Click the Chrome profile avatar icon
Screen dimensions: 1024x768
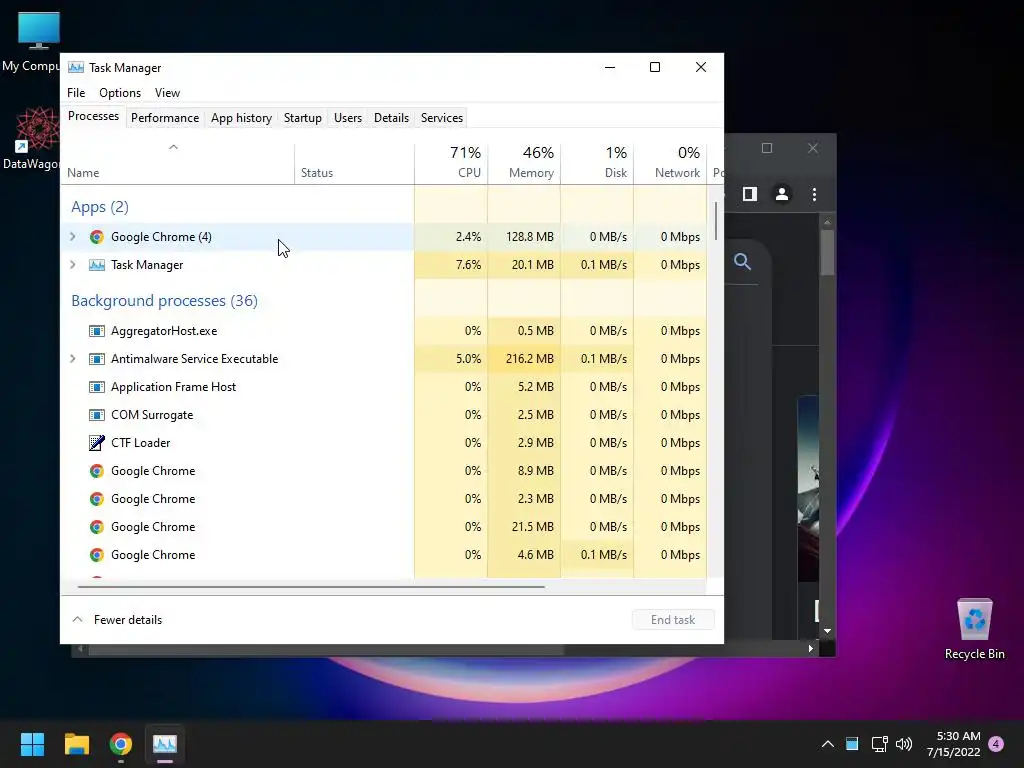click(x=782, y=195)
